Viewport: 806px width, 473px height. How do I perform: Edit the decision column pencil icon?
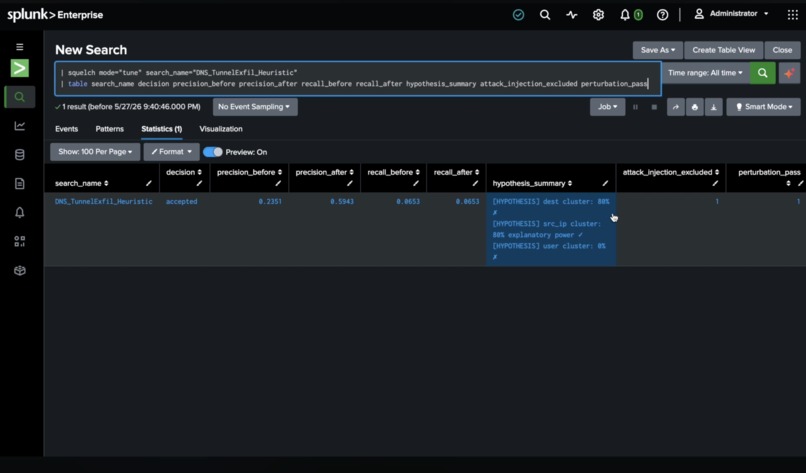pos(199,183)
